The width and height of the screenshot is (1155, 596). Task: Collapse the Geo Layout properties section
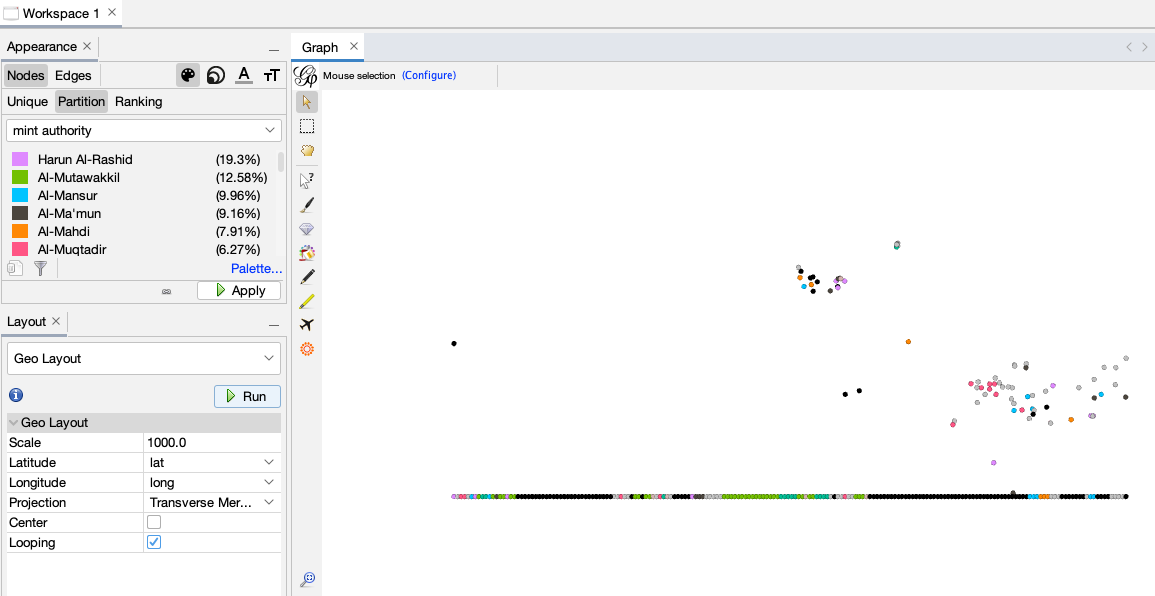click(14, 423)
